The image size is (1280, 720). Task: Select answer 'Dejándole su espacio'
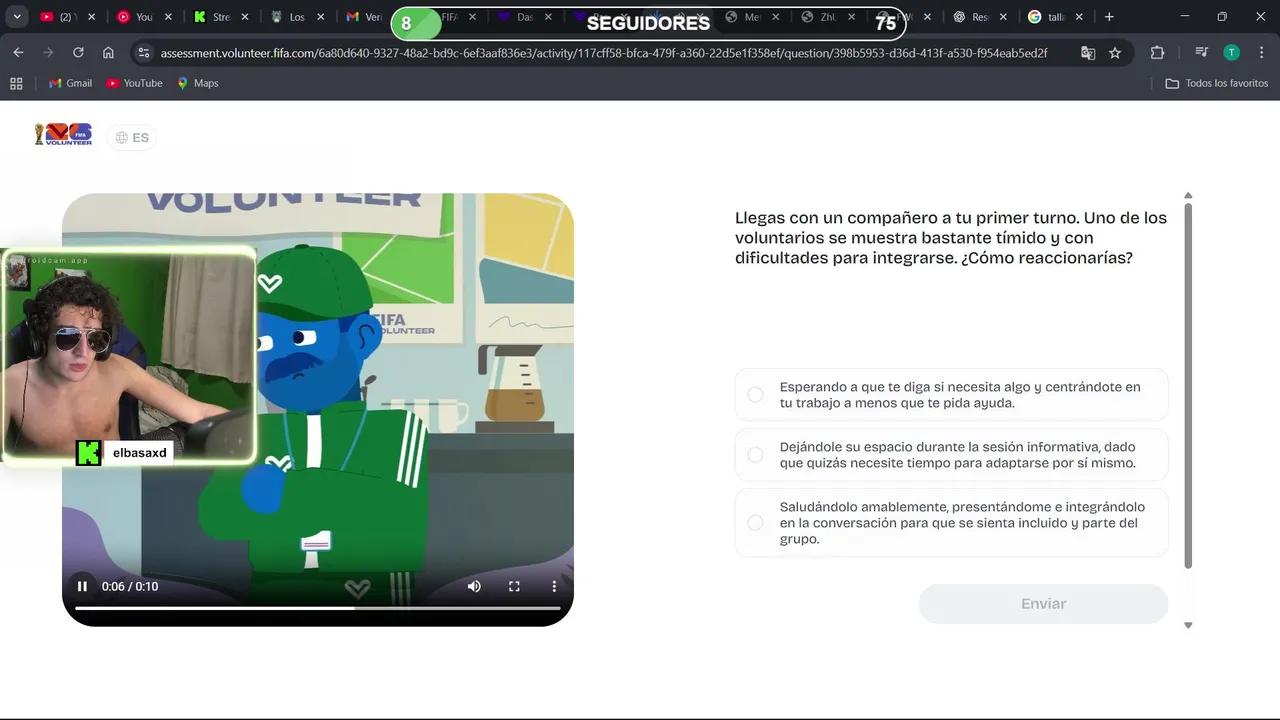click(x=951, y=455)
